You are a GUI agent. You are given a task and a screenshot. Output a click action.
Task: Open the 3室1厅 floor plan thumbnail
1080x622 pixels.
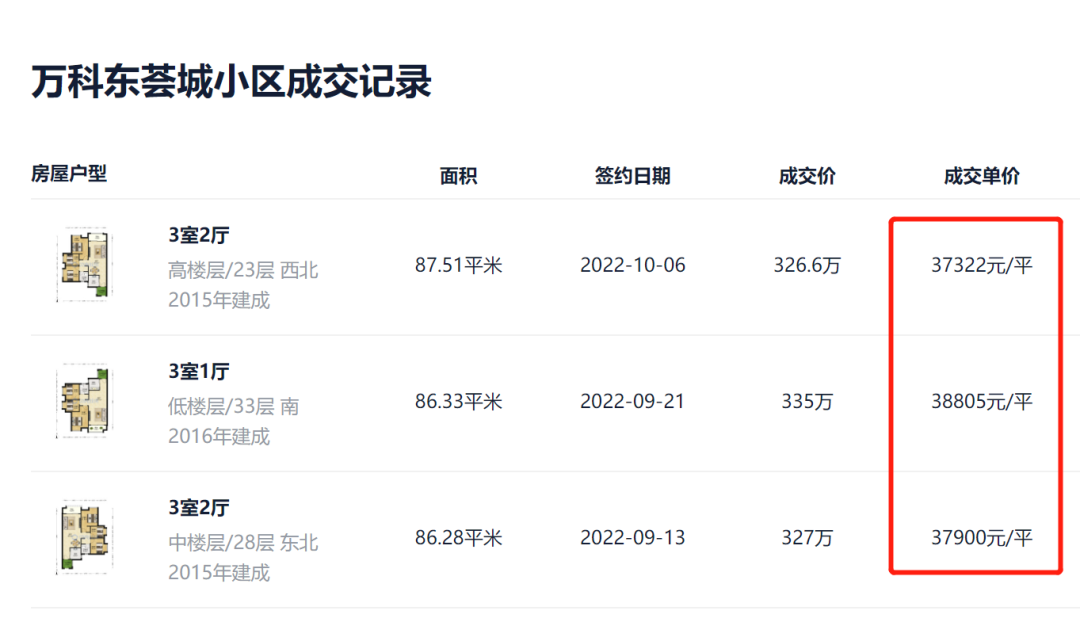point(84,402)
